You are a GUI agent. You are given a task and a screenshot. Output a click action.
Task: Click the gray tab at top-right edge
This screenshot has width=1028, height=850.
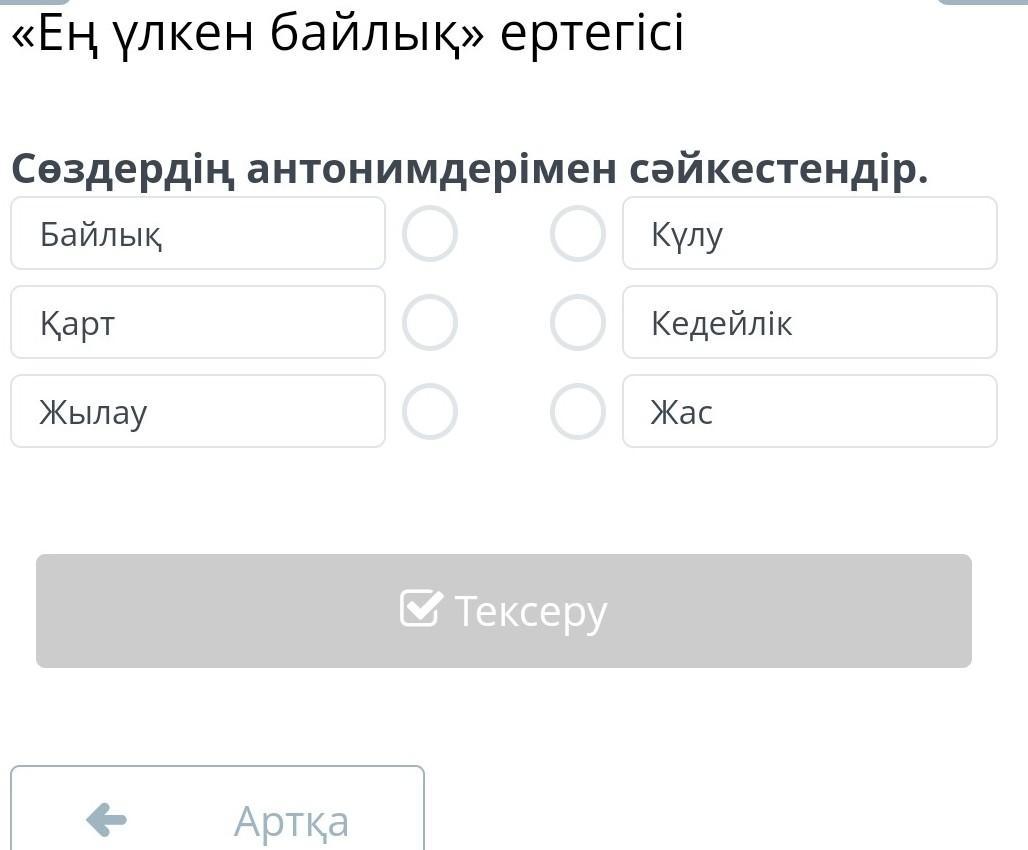(x=982, y=3)
